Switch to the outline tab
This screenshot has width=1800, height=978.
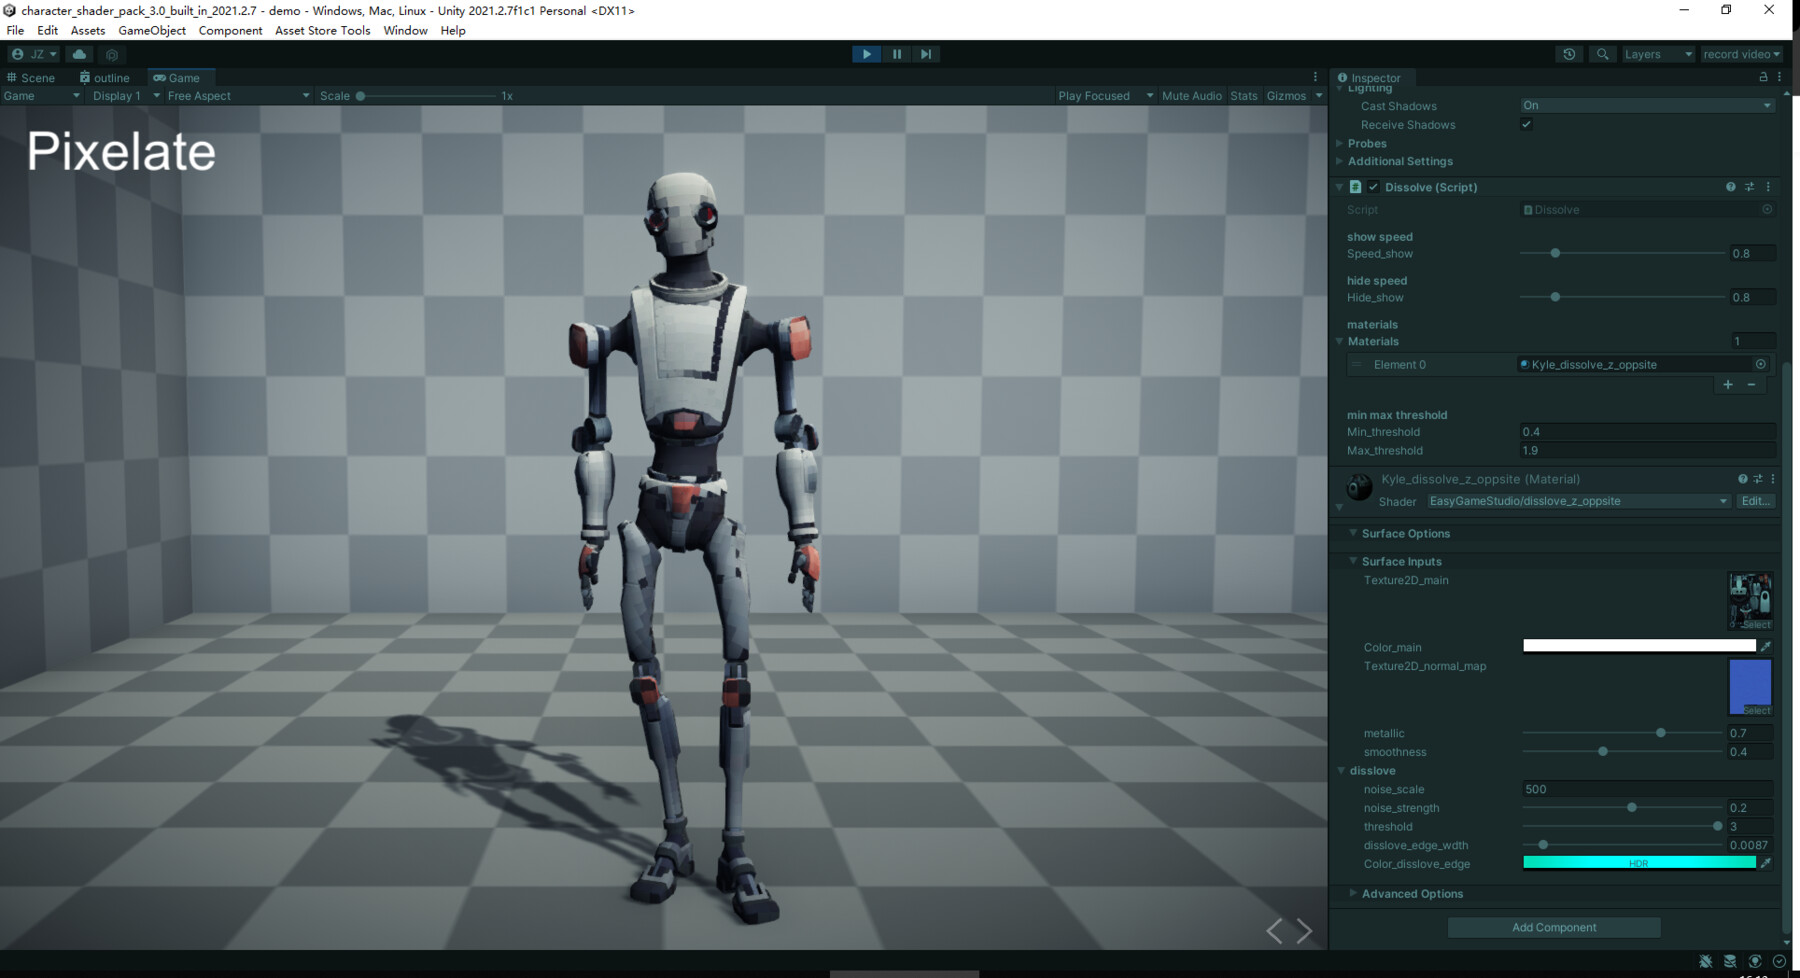tap(104, 77)
